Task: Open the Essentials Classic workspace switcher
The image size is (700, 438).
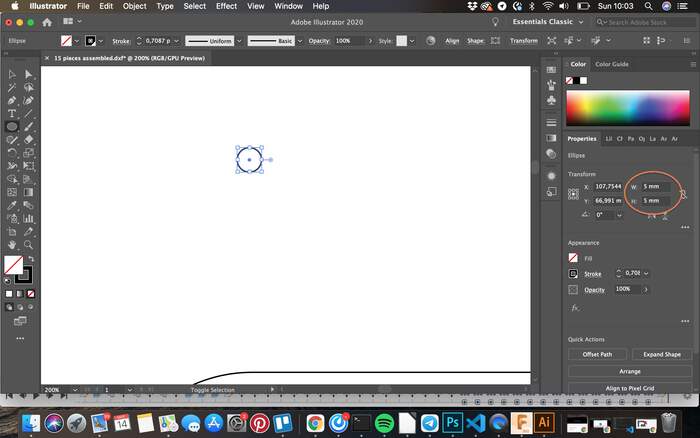Action: [x=548, y=21]
